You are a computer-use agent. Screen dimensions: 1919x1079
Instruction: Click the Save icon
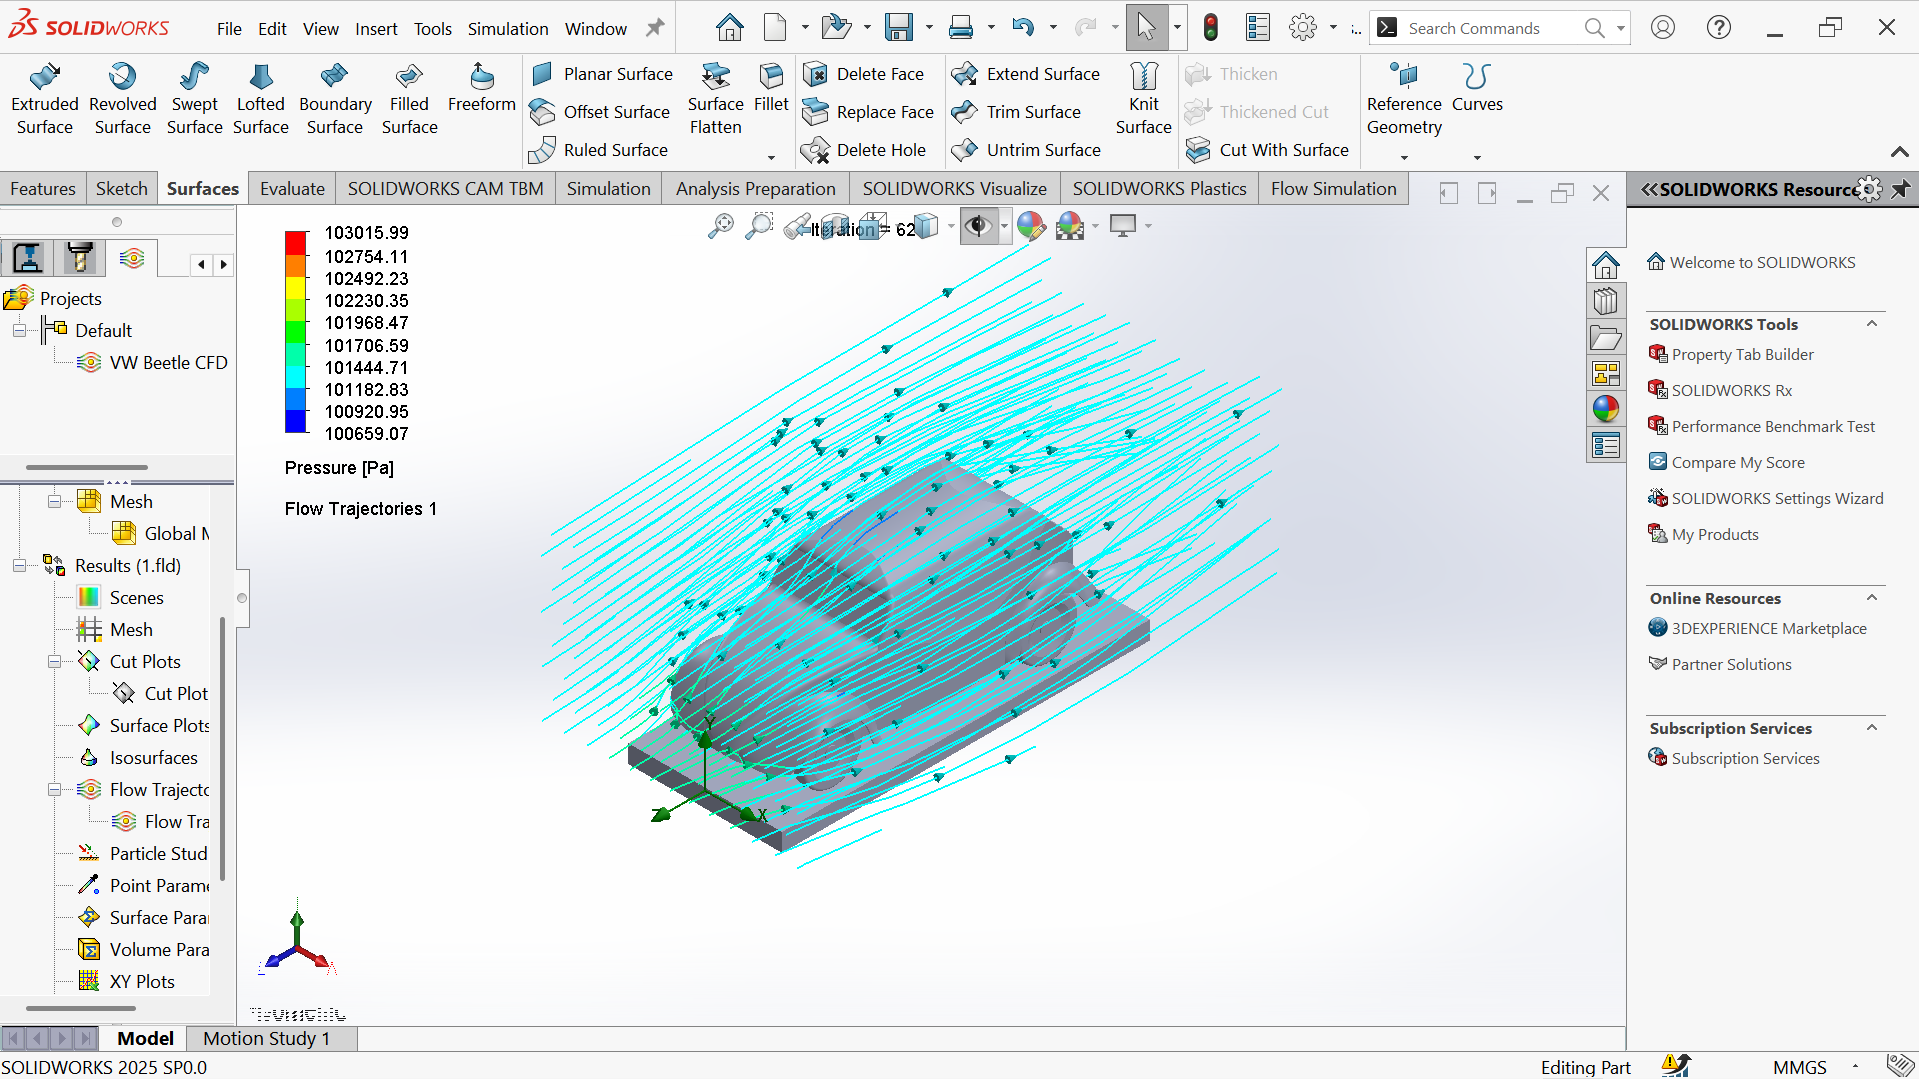pyautogui.click(x=899, y=28)
